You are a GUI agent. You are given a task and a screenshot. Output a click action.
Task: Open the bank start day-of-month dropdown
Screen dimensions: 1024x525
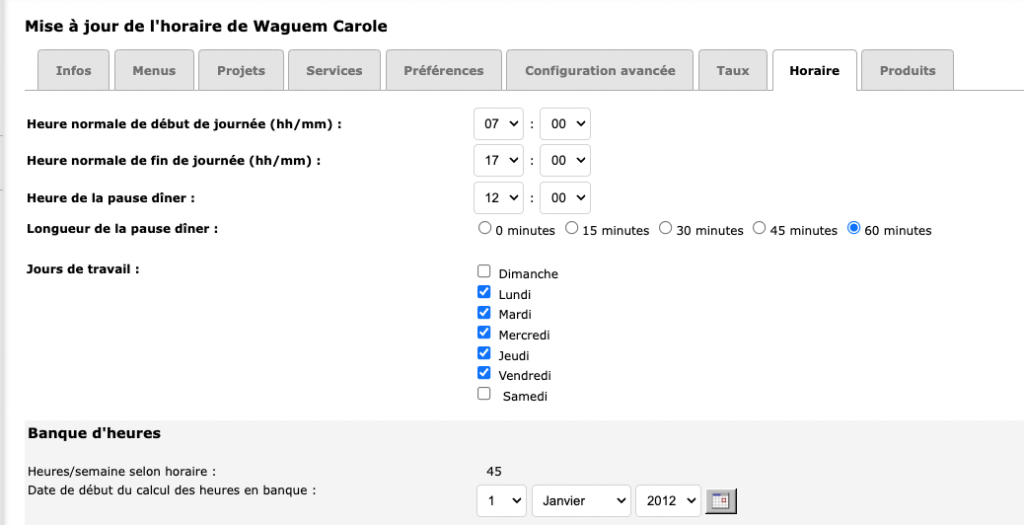coord(501,501)
